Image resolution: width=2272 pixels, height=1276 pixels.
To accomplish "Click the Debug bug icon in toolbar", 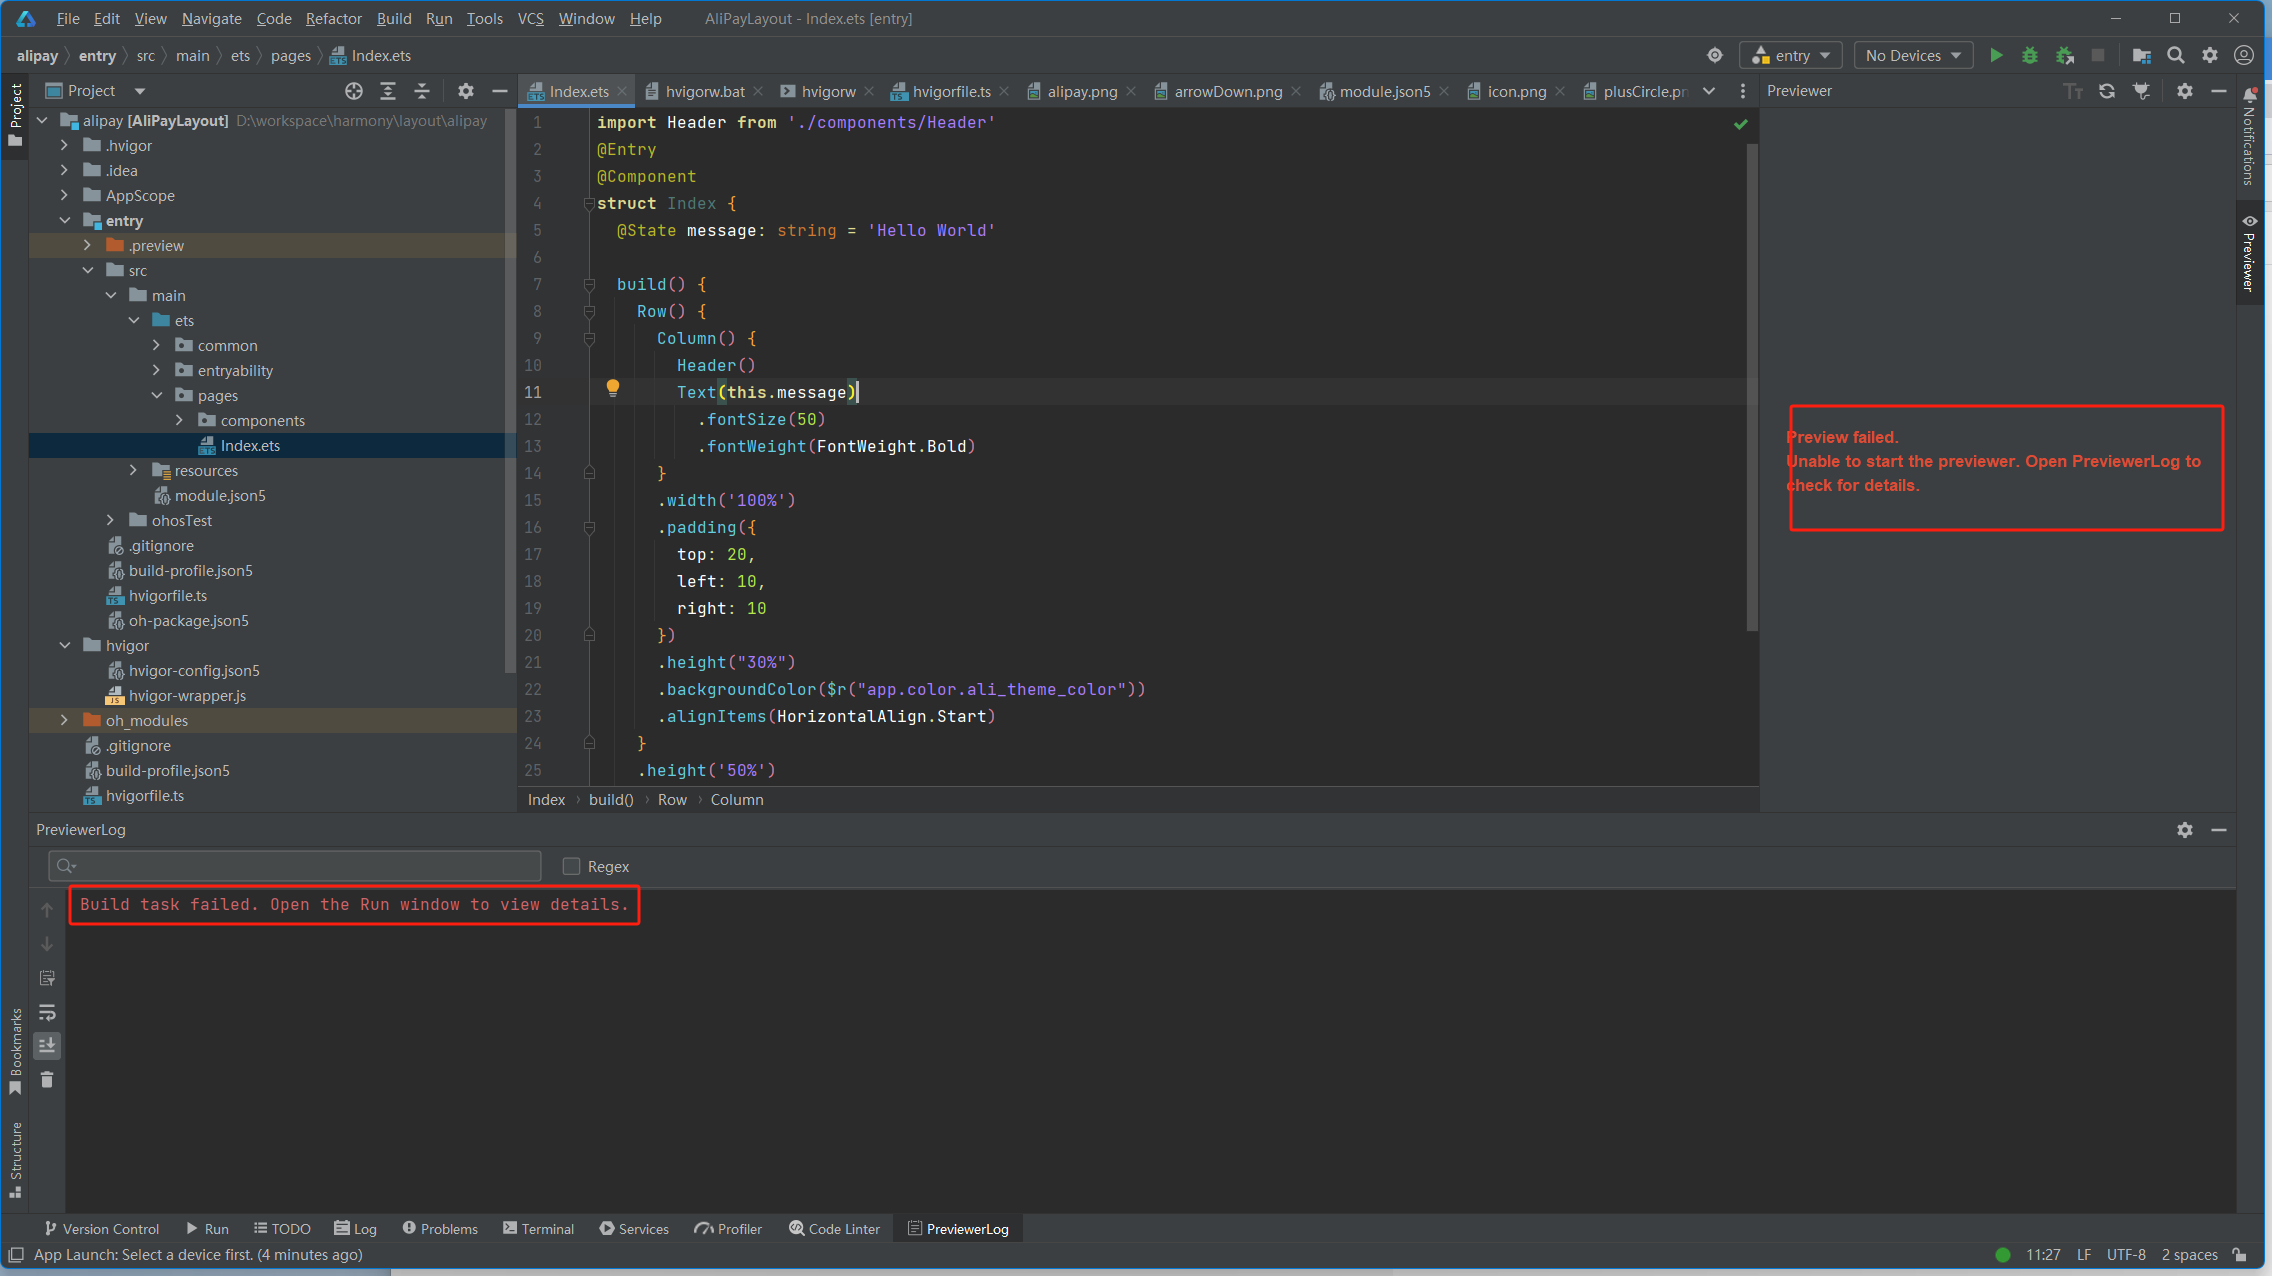I will pyautogui.click(x=2030, y=56).
